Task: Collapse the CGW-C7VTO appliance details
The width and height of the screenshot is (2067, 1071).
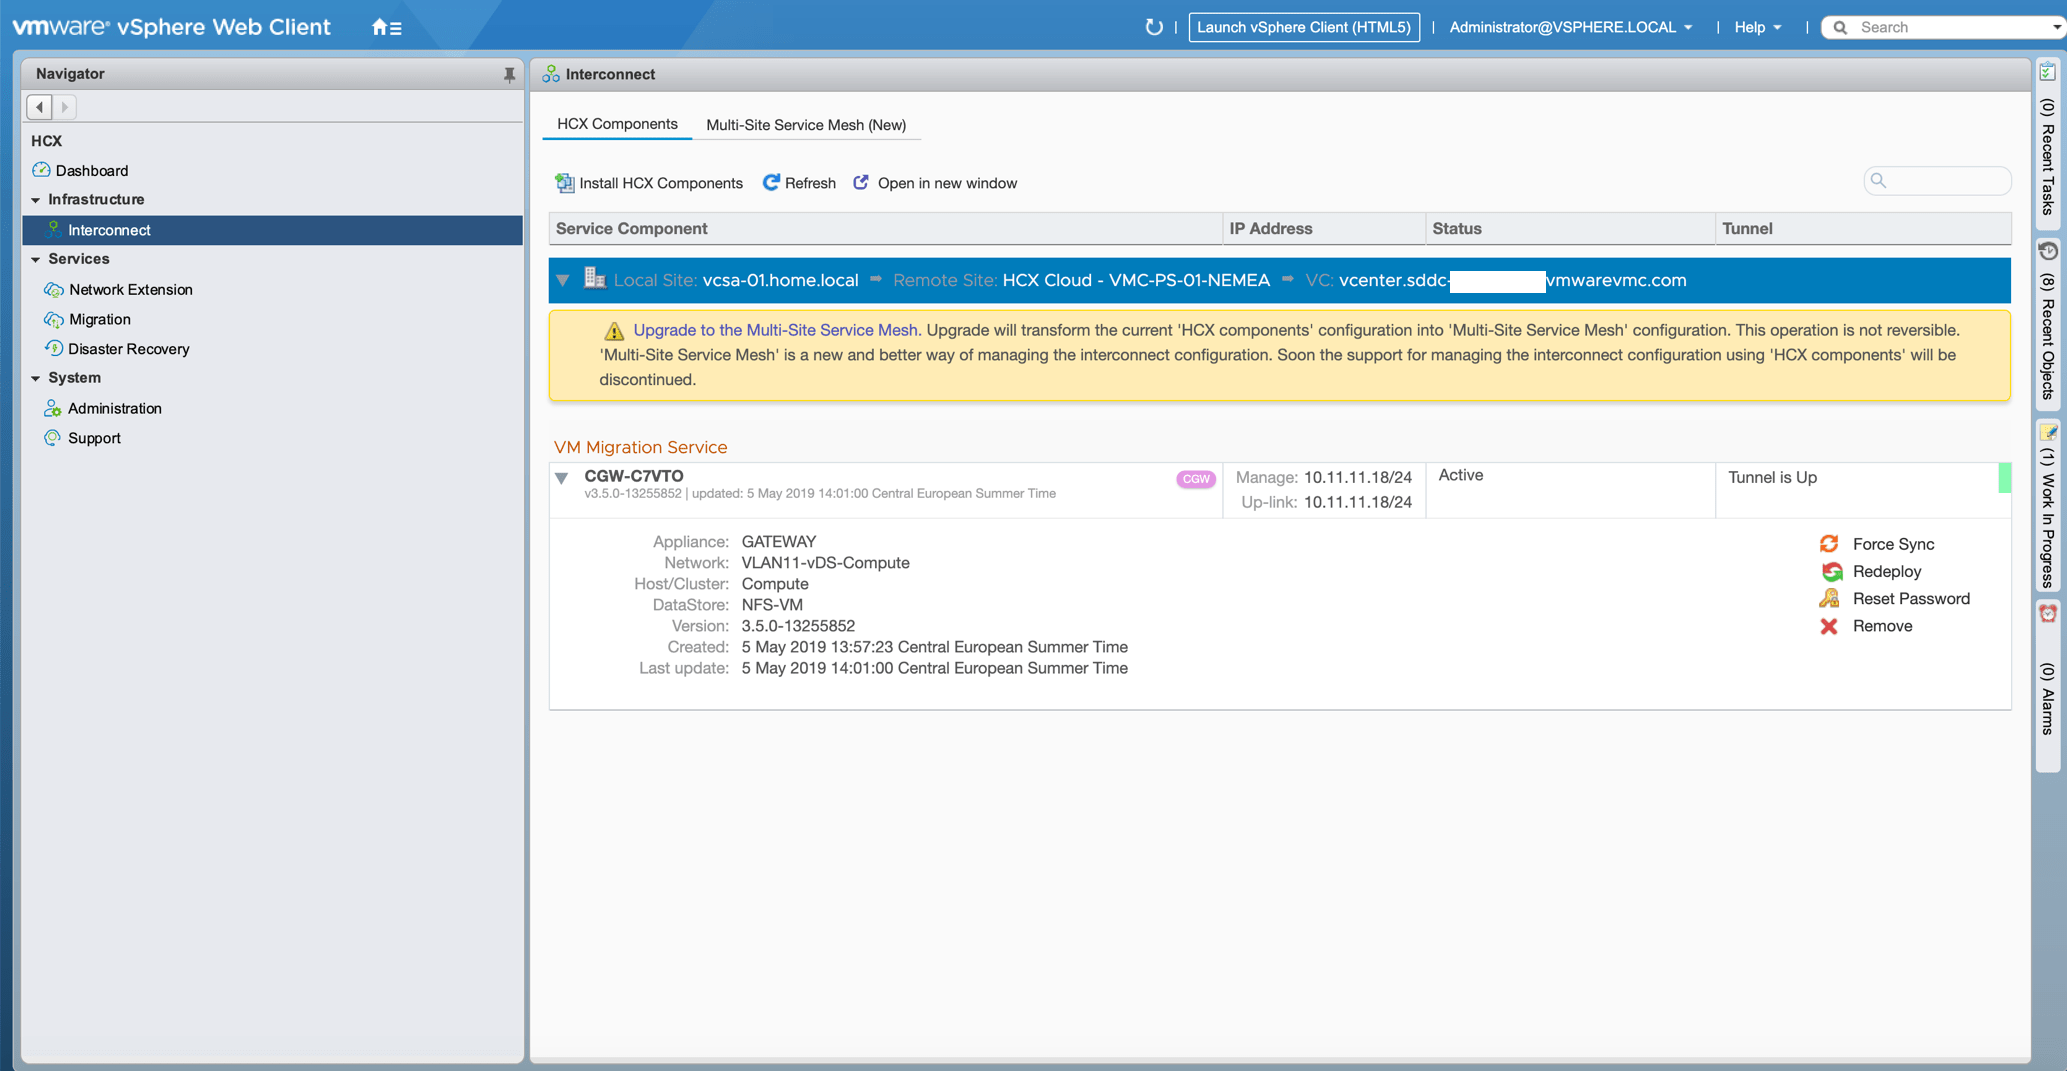Action: (x=562, y=478)
